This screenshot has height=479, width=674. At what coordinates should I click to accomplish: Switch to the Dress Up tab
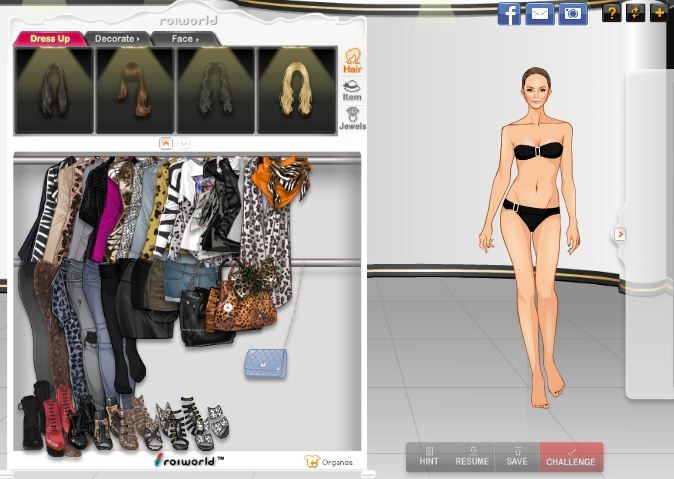[49, 39]
